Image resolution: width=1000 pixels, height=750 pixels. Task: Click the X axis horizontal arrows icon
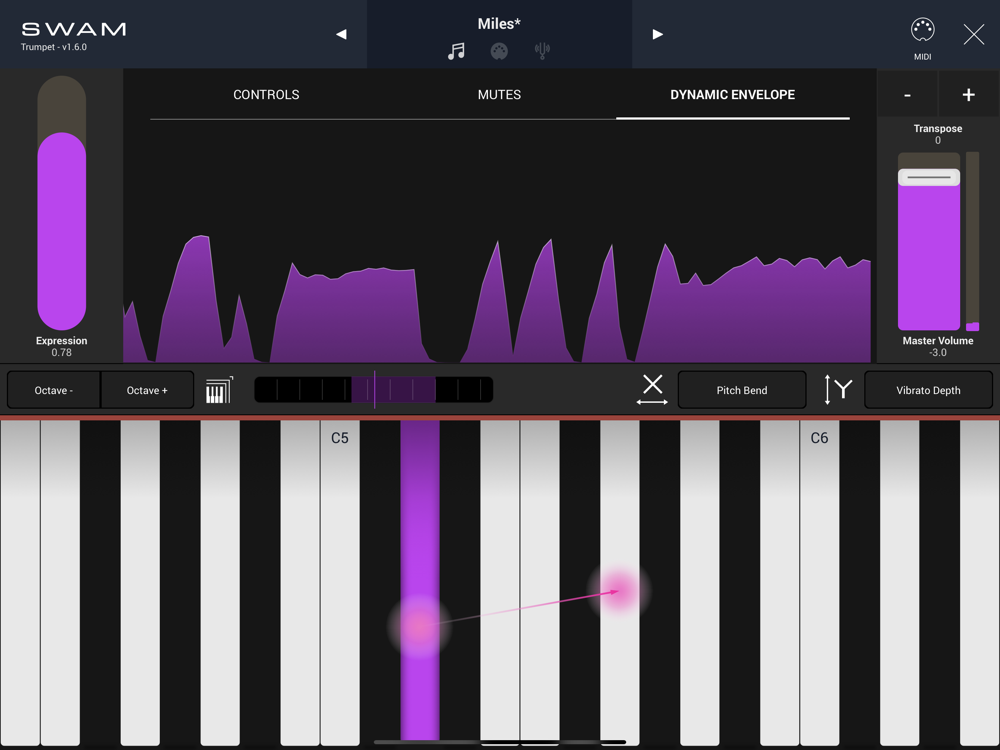pos(652,389)
